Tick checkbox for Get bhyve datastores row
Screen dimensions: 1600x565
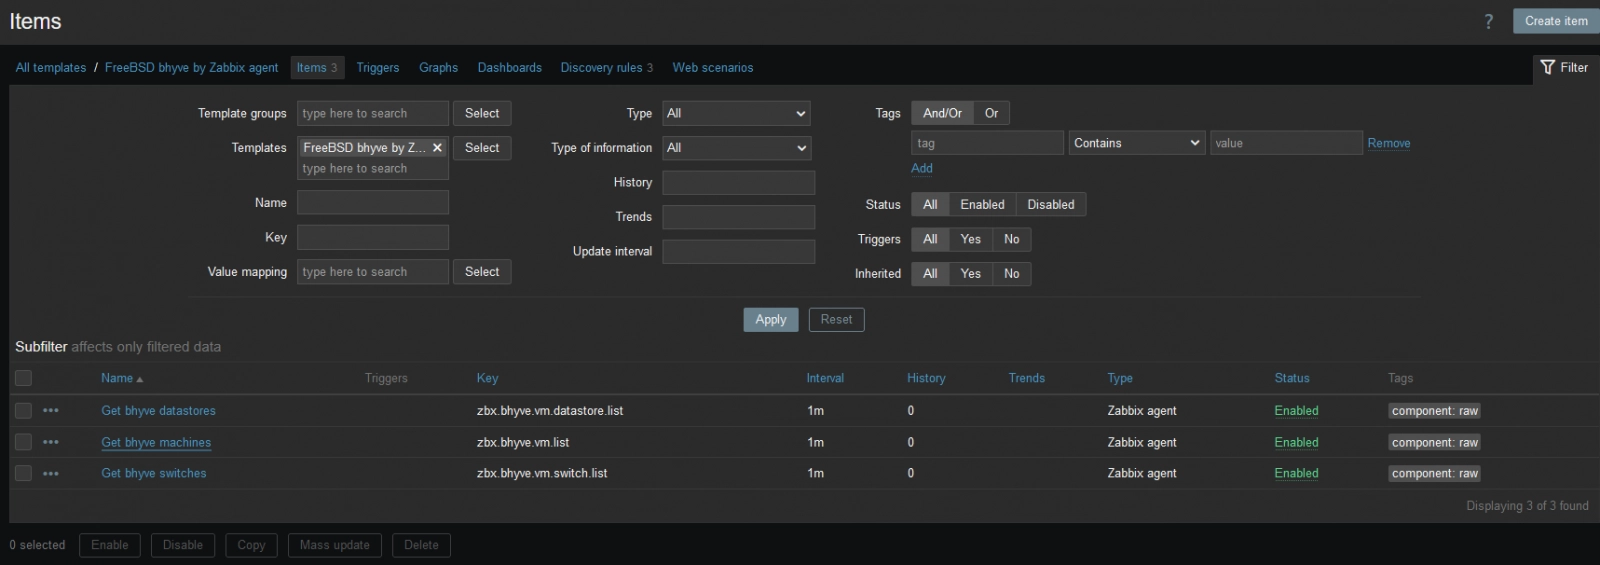[x=24, y=410]
